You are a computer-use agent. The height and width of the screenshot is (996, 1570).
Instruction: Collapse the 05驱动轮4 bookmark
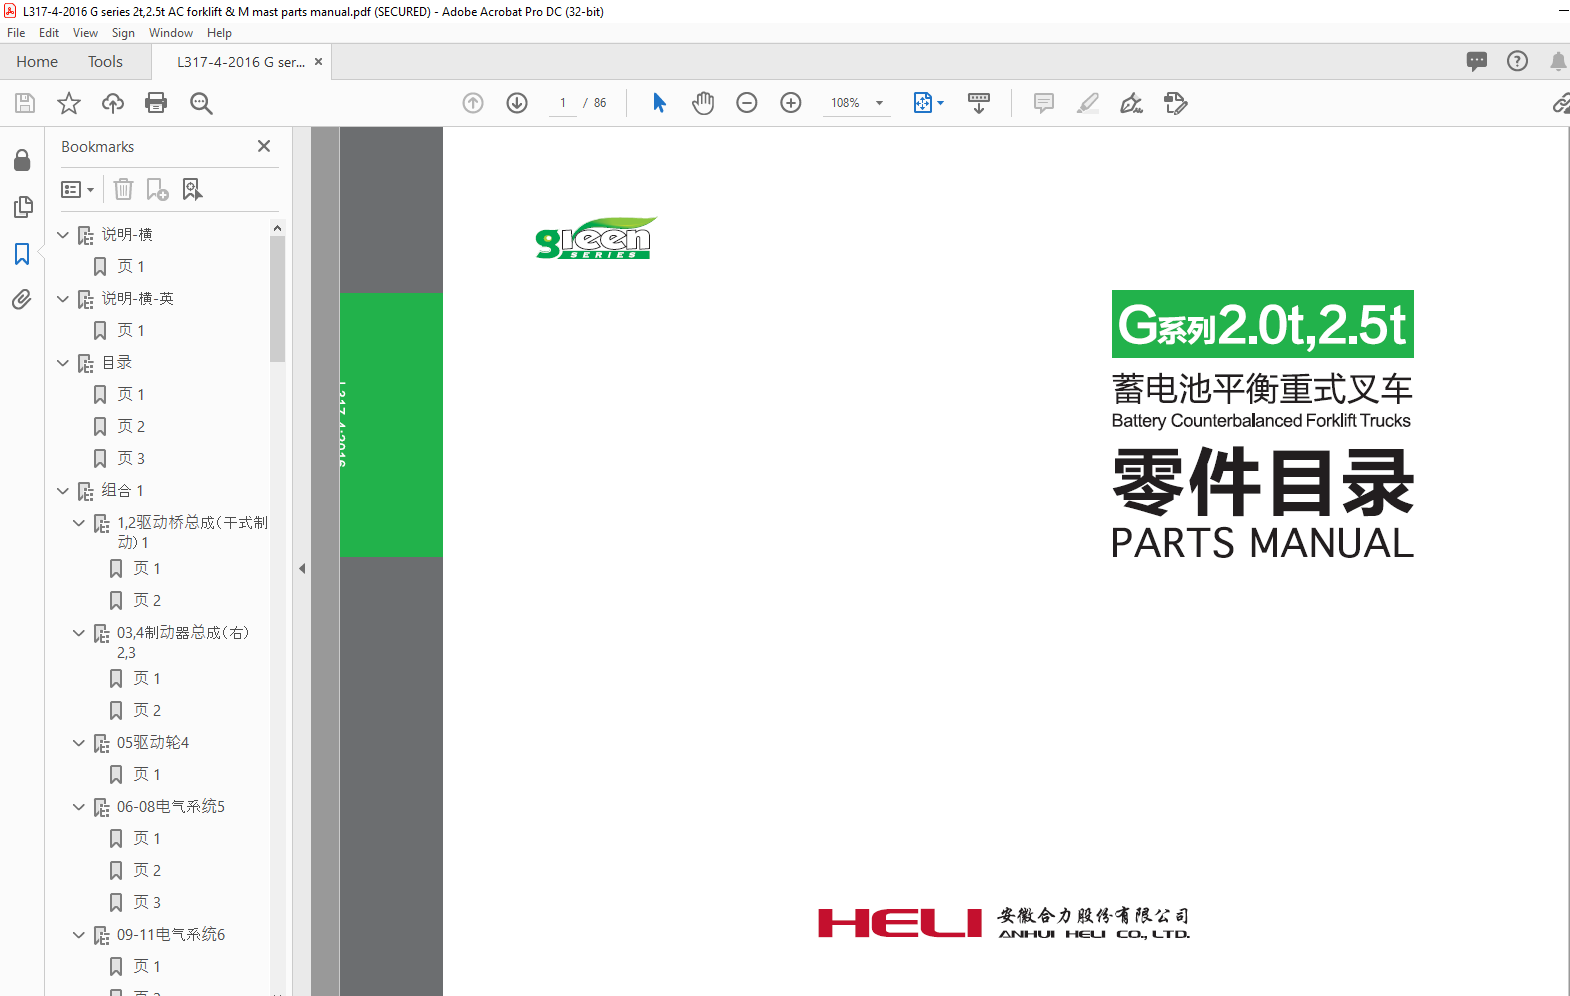(x=79, y=743)
